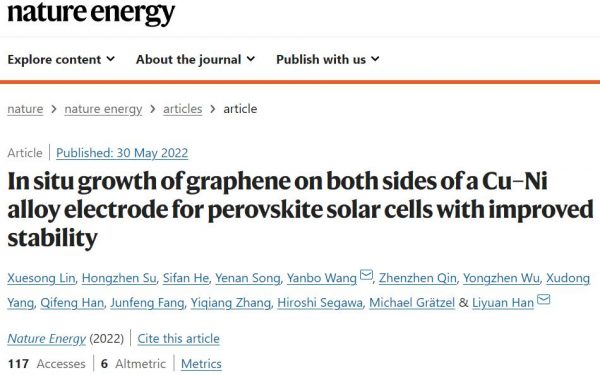Click Nature Energy journal citation link
600x375 pixels.
coord(47,339)
